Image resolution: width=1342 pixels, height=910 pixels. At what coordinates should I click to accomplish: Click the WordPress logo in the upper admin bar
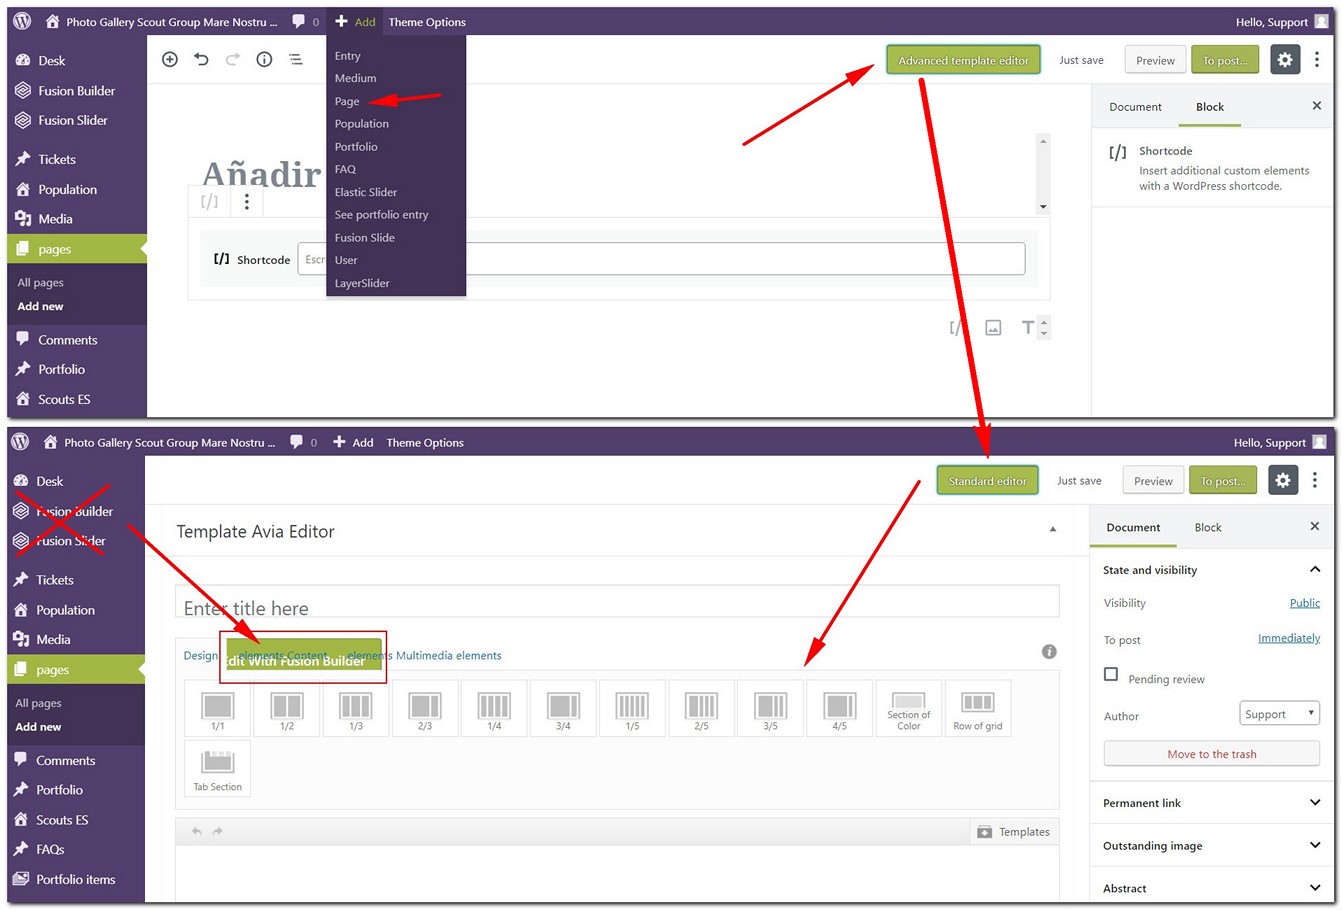tap(22, 21)
